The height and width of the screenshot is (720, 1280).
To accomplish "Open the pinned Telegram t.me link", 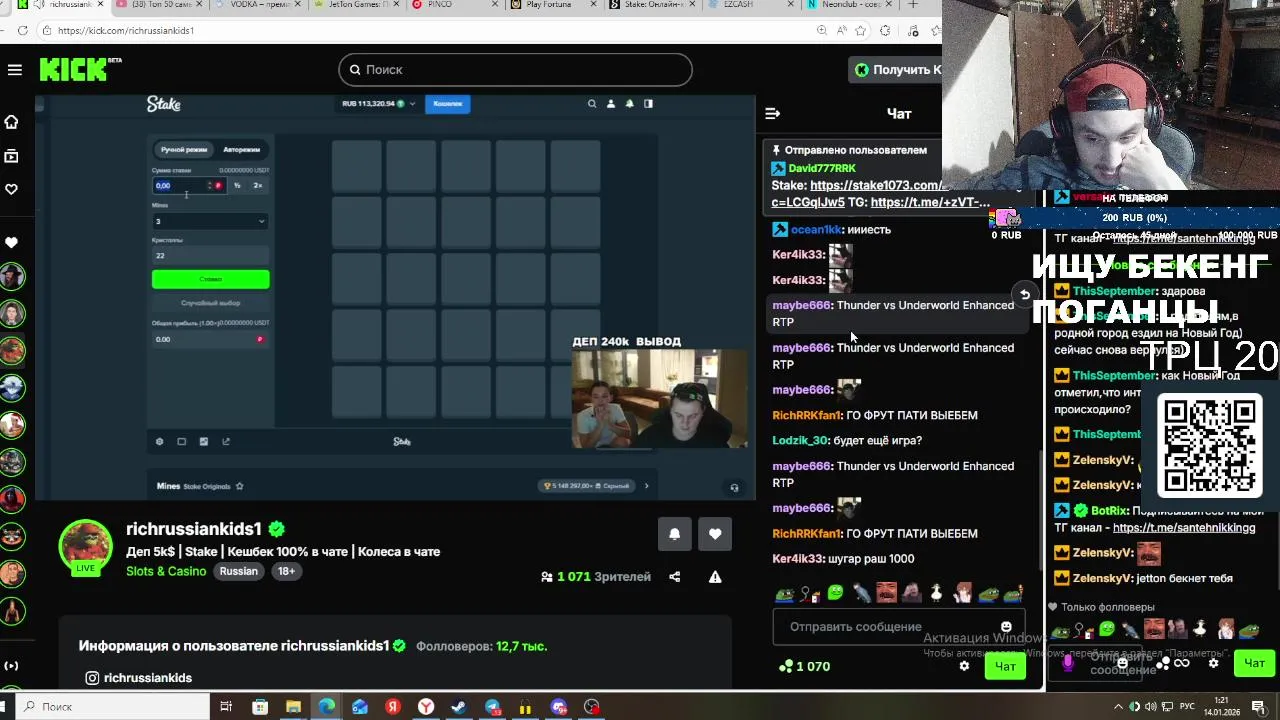I will coord(930,202).
